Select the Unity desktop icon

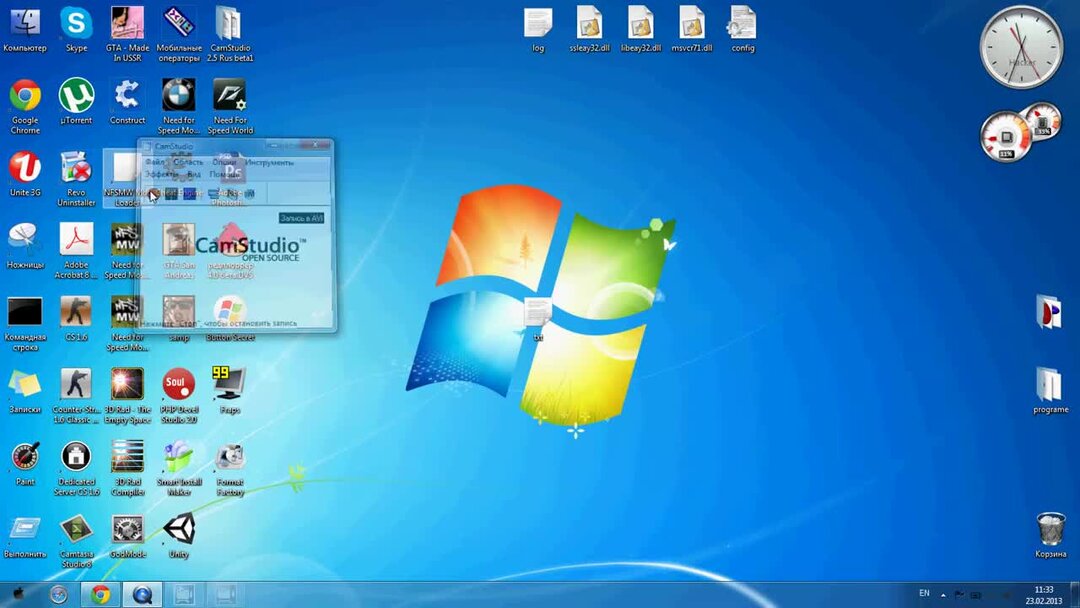(179, 536)
